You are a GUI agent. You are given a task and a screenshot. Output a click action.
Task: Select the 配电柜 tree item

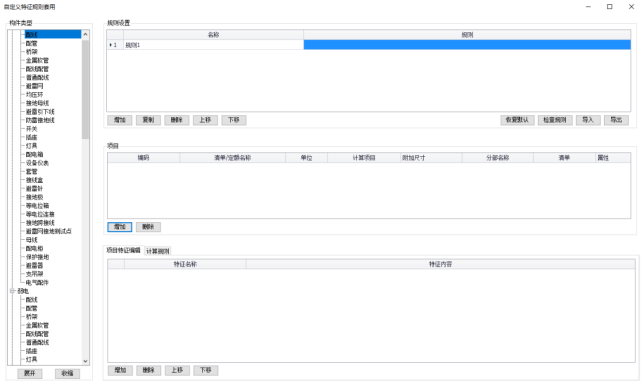click(x=34, y=248)
